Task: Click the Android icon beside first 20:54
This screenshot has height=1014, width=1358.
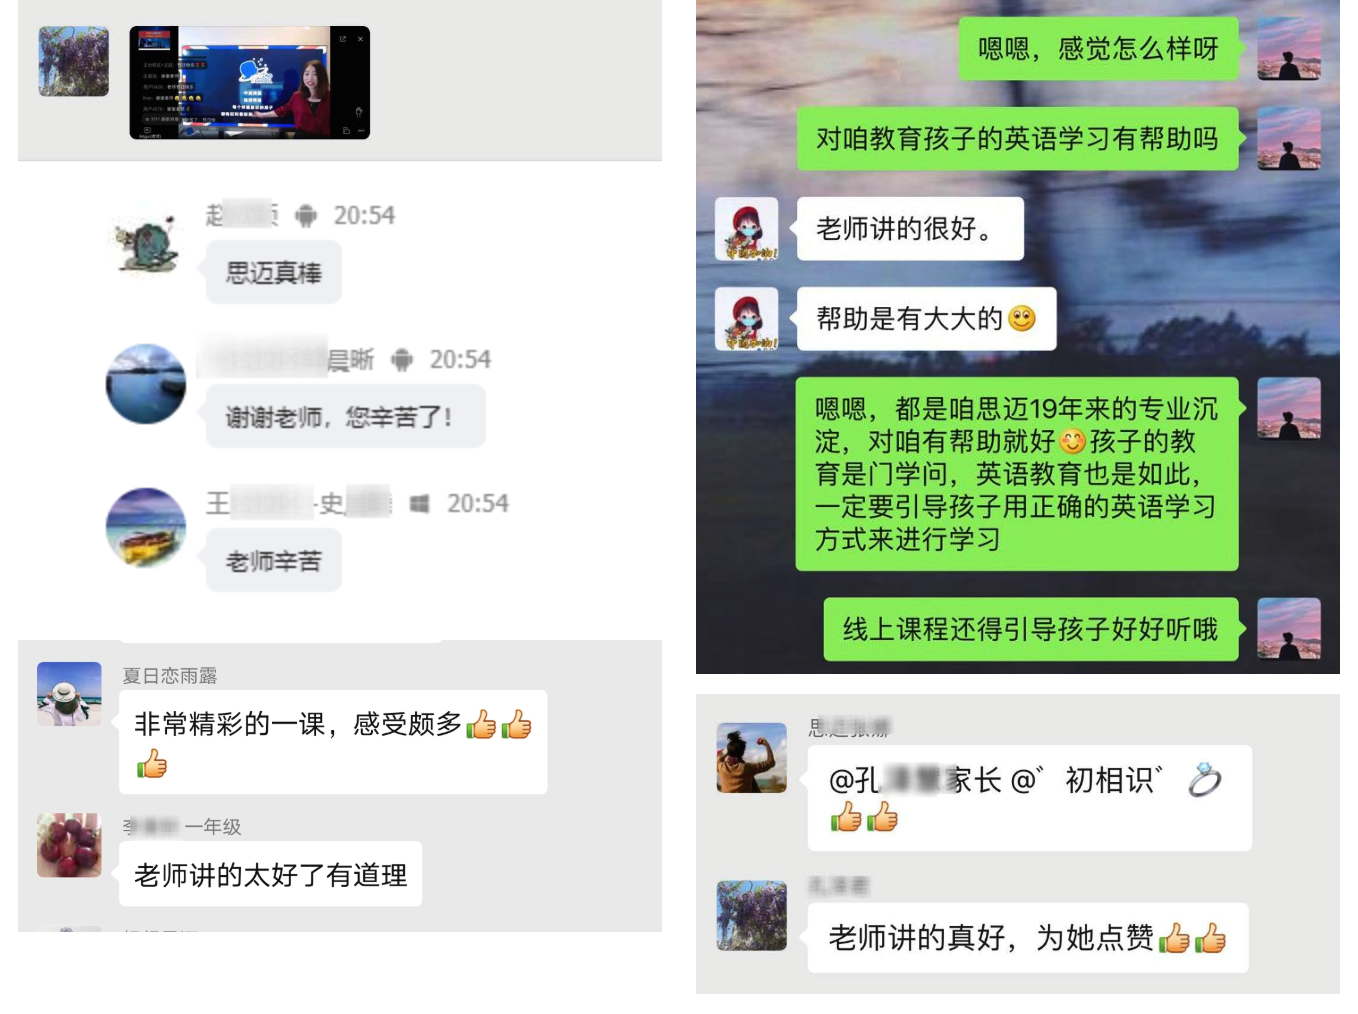Action: [x=307, y=215]
